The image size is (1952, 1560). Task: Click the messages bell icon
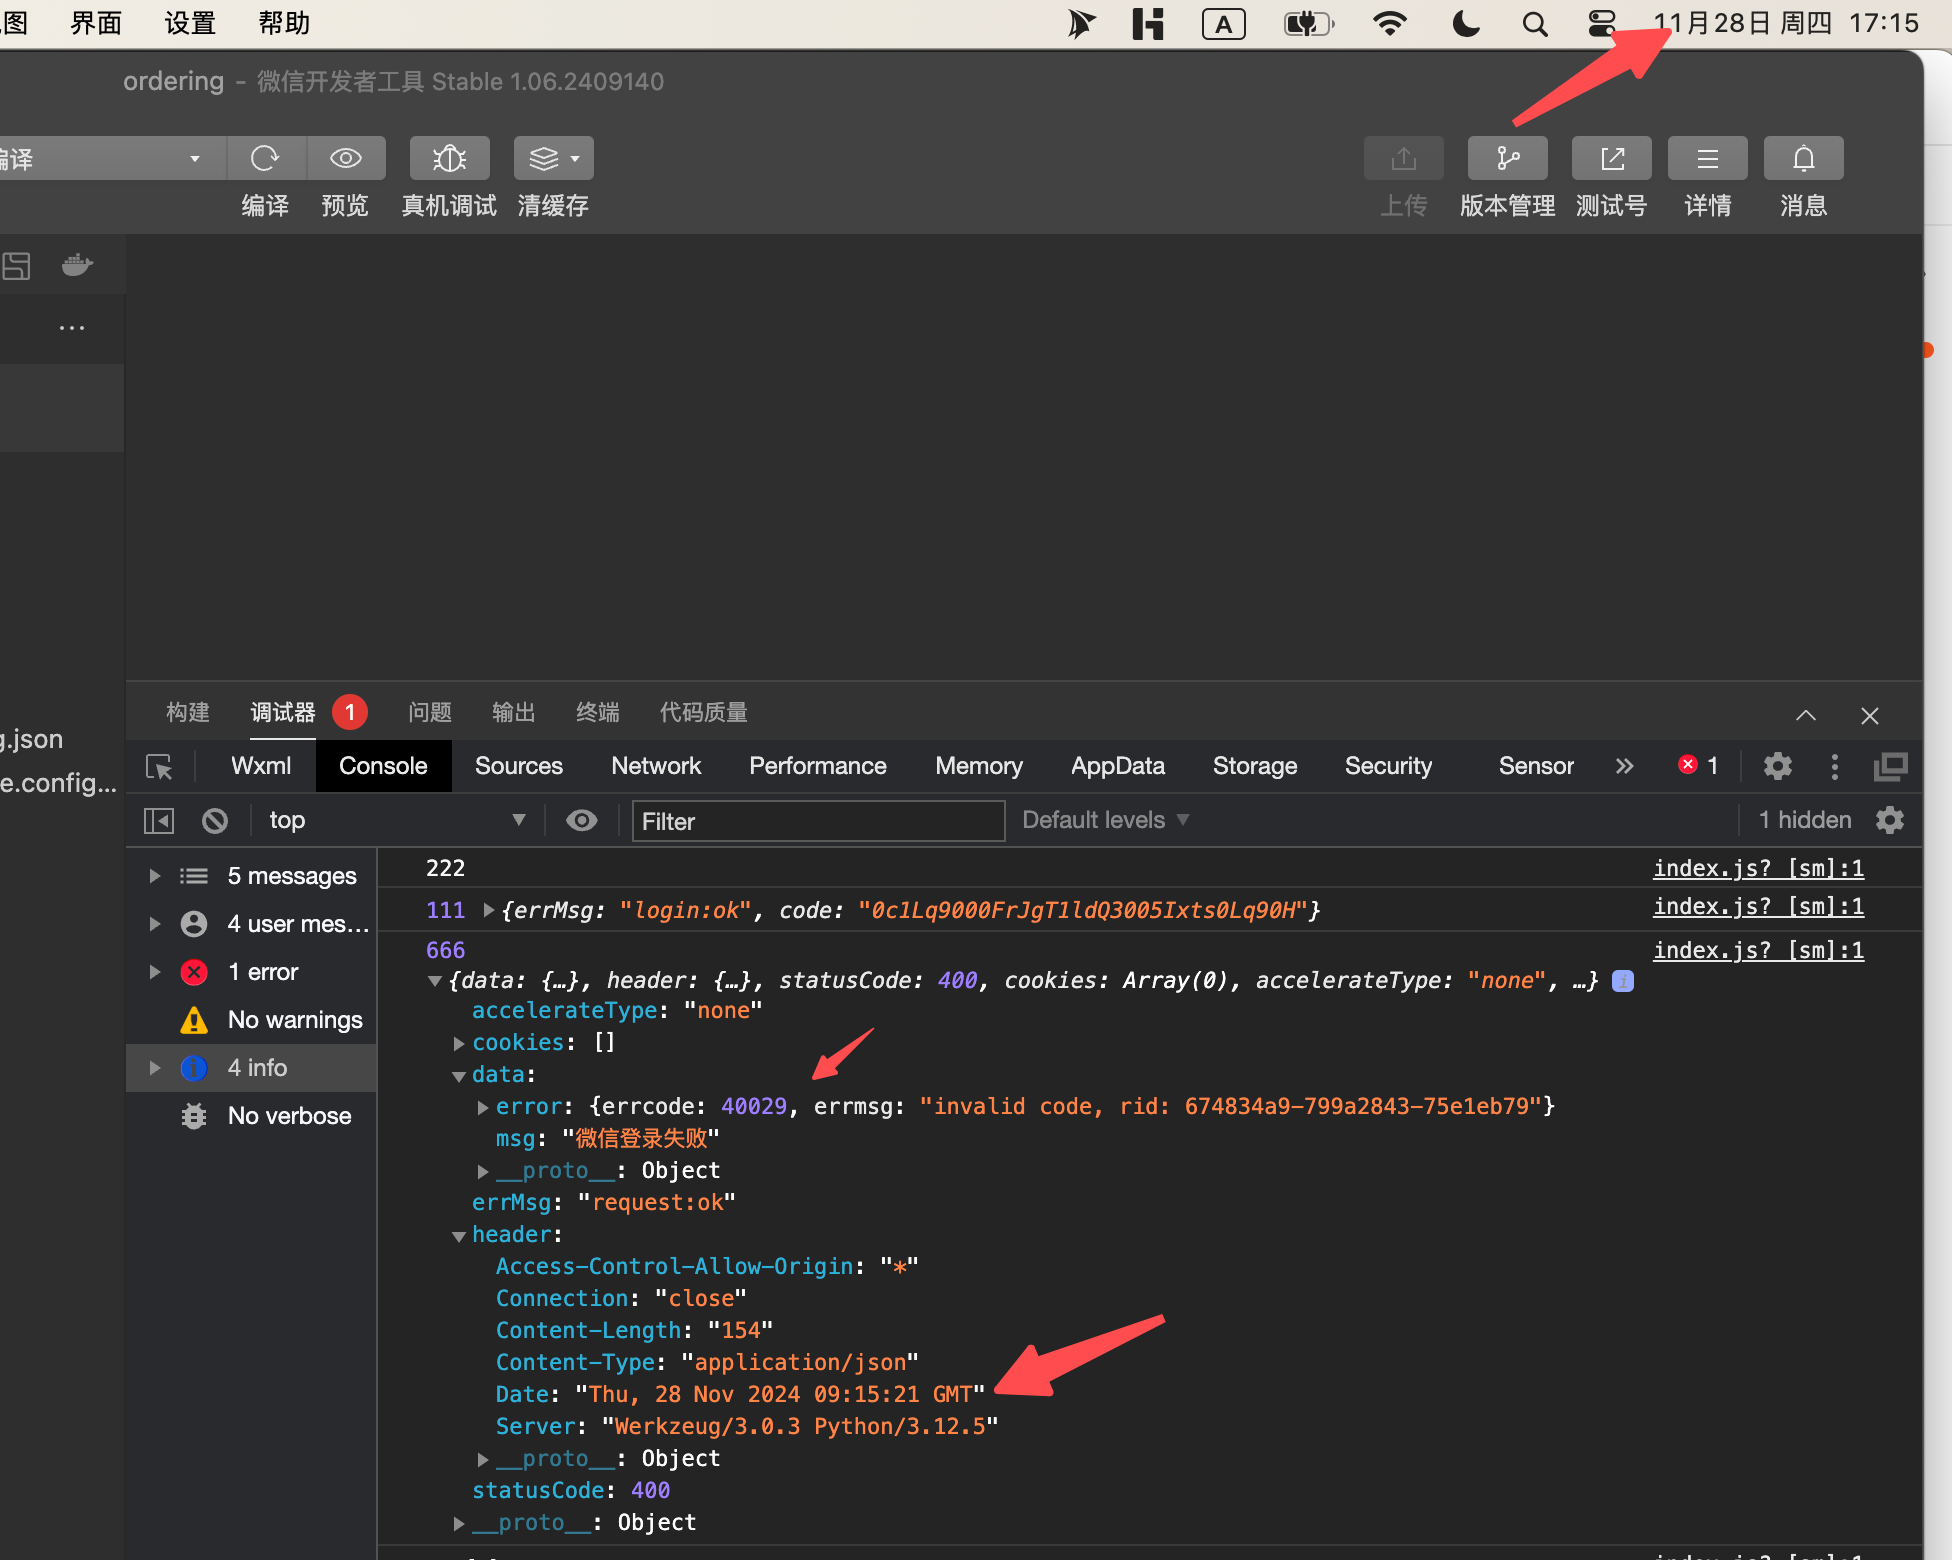pos(1803,158)
